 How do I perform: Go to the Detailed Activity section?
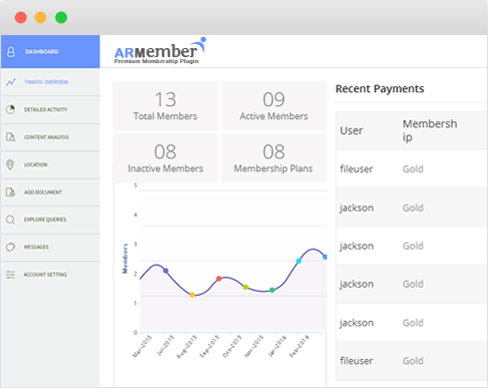(50, 109)
